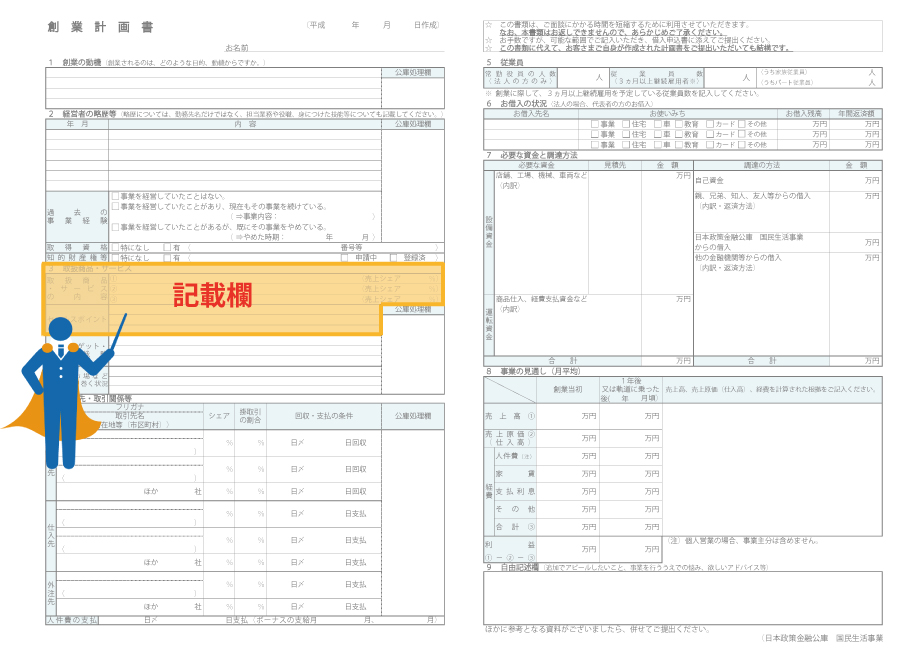
Task: Click the '⇒やめた時期:' field label
Action: [x=259, y=237]
